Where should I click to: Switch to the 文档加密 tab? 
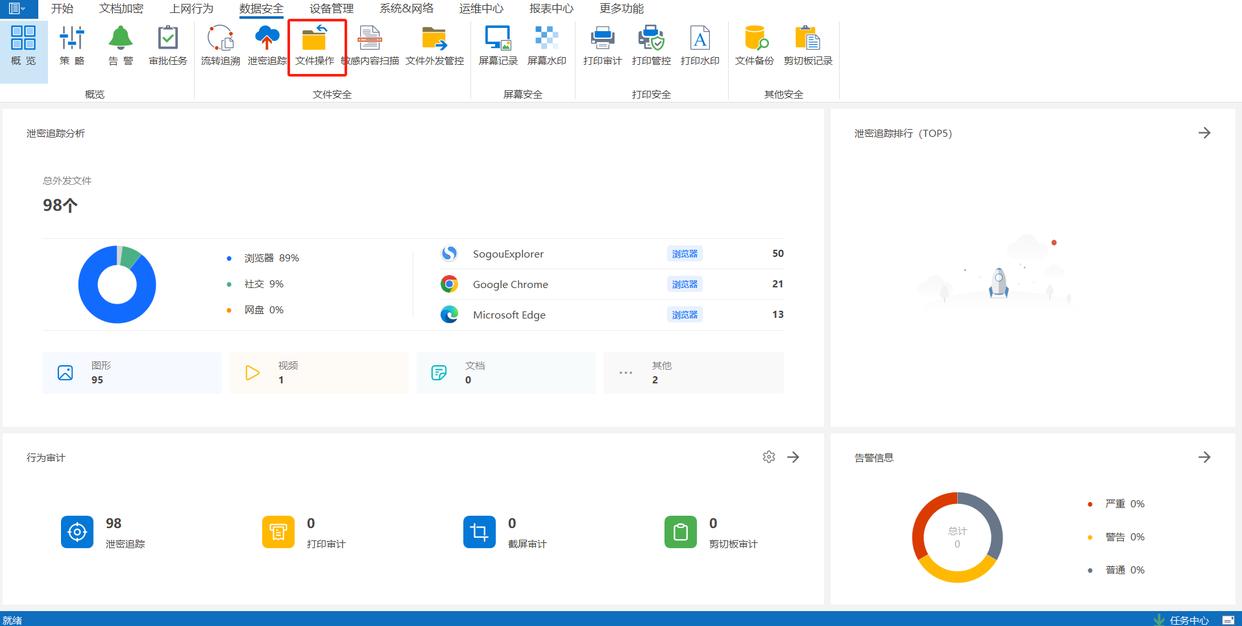121,8
